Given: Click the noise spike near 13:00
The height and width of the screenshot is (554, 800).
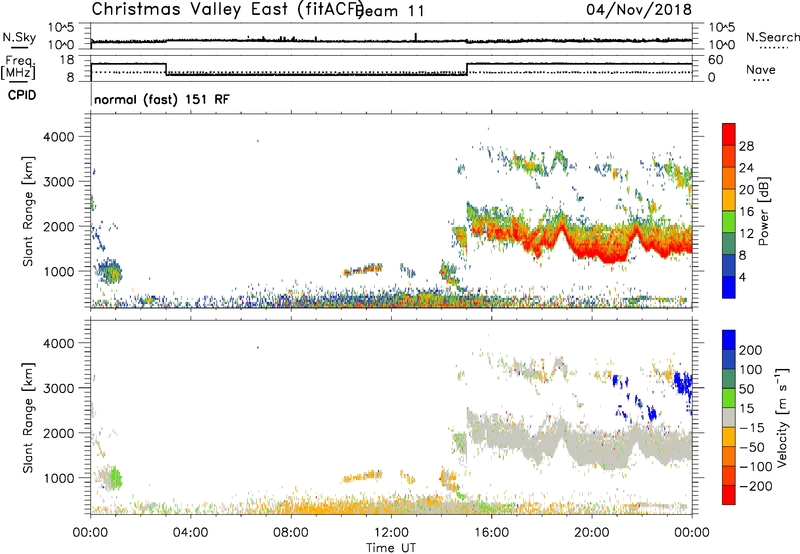Looking at the screenshot, I should coord(416,37).
